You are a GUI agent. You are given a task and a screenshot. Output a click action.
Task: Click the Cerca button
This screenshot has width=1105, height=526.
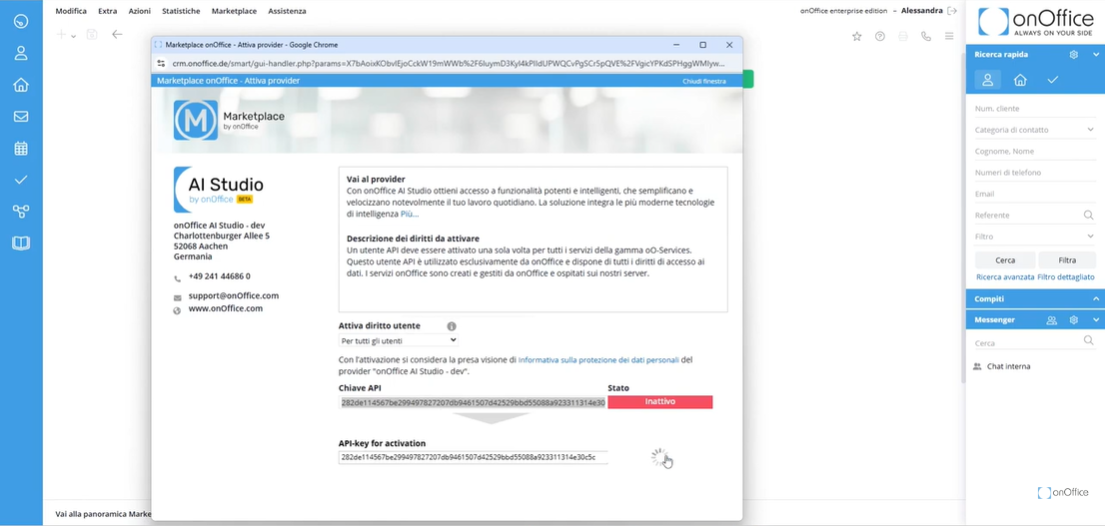click(x=1005, y=260)
